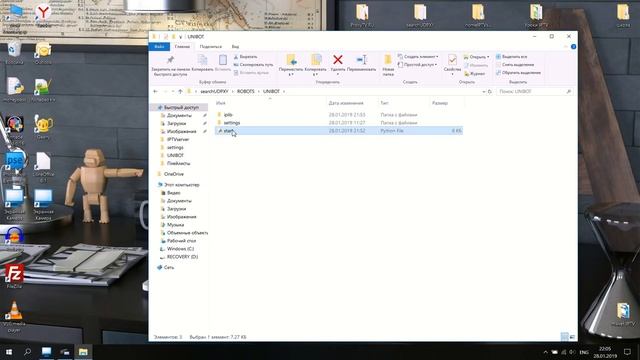Click Снять выделение (Select none)
This screenshot has height=360, width=640.
click(x=515, y=64)
